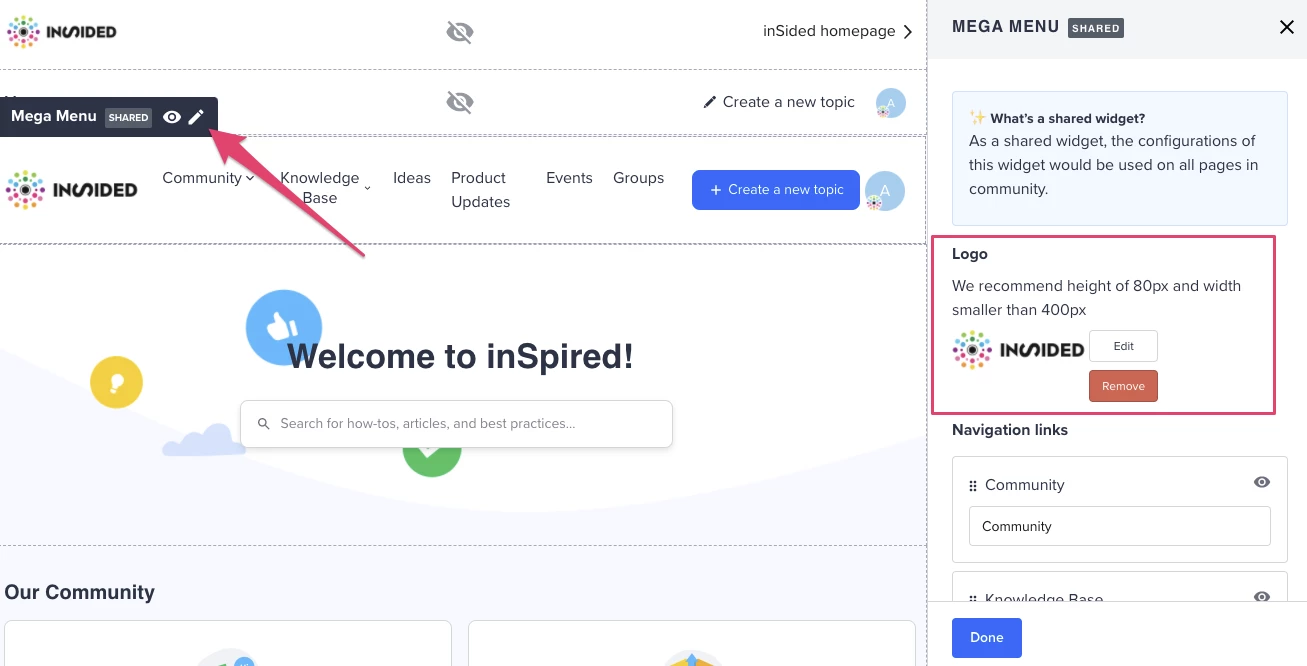Viewport: 1307px width, 666px height.
Task: Select Events in the navigation menu
Action: coord(569,178)
